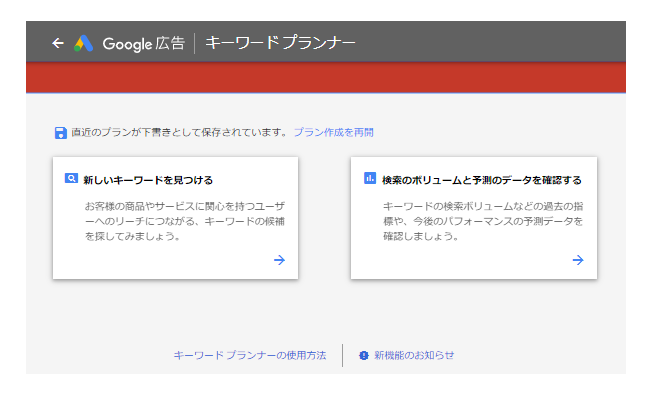Select the キーワード プランナー header title
The height and width of the screenshot is (416, 663).
coord(280,43)
